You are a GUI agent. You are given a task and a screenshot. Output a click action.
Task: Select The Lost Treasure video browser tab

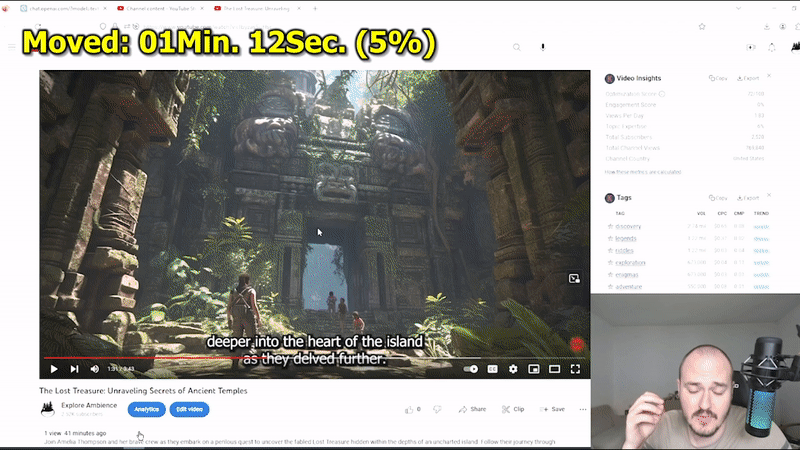coord(256,9)
